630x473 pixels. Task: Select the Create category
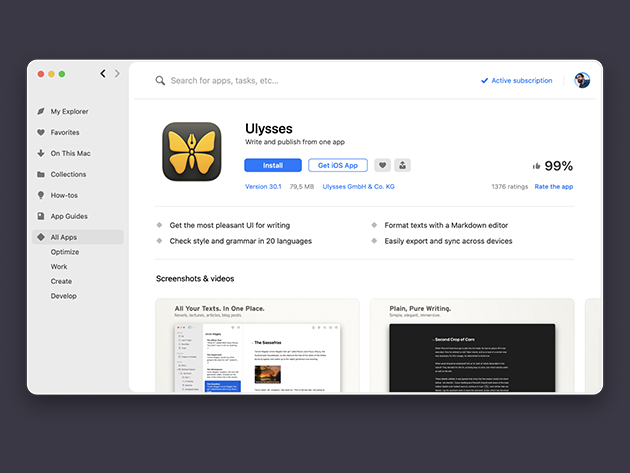[61, 281]
